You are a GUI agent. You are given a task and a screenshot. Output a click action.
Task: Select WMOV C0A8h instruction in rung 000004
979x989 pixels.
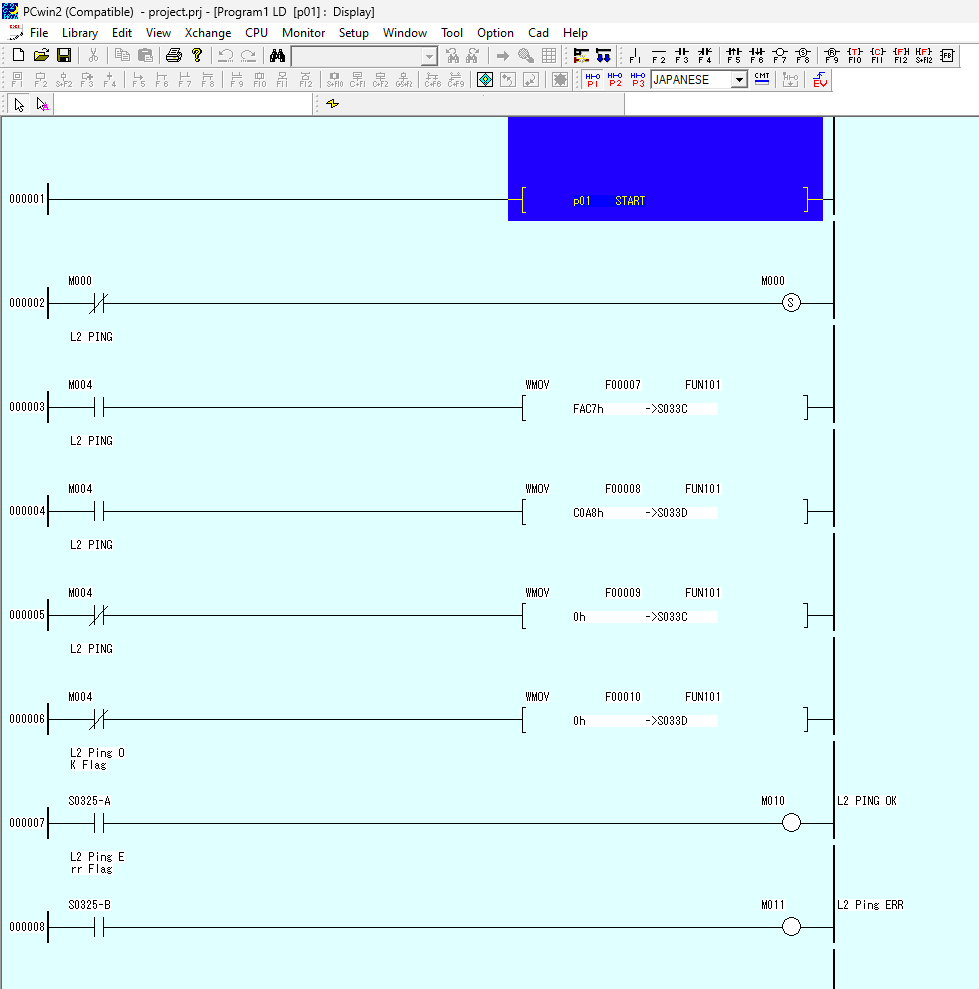[665, 512]
